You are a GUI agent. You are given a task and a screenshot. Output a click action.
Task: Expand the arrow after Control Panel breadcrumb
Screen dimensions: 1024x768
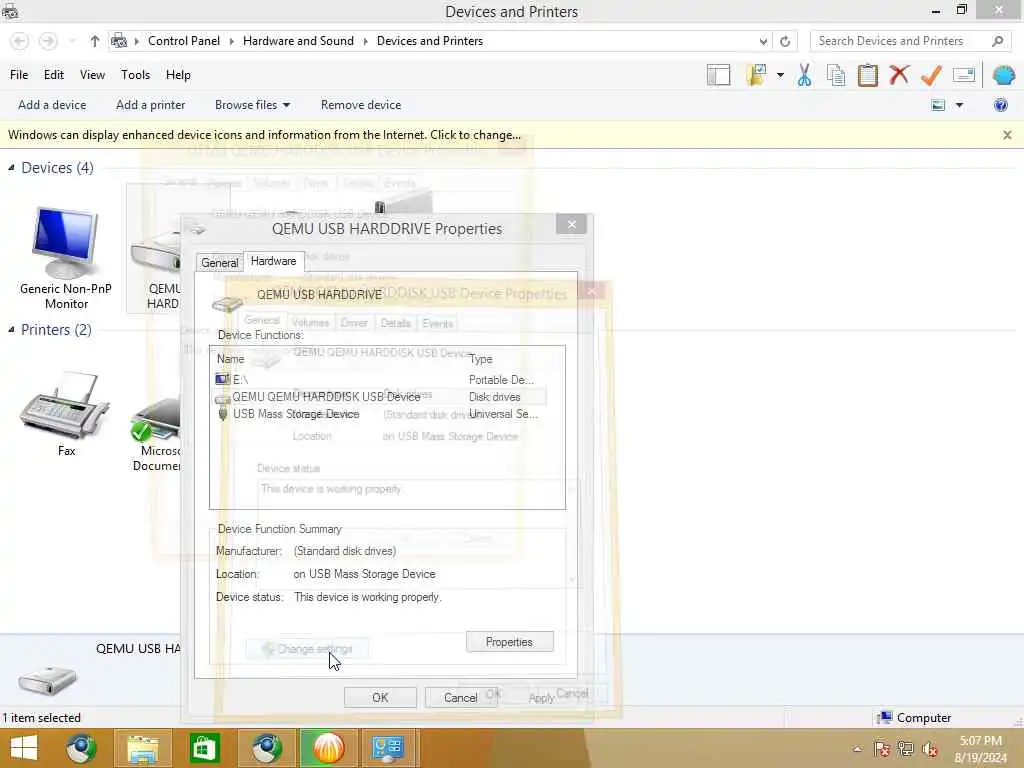click(x=231, y=41)
